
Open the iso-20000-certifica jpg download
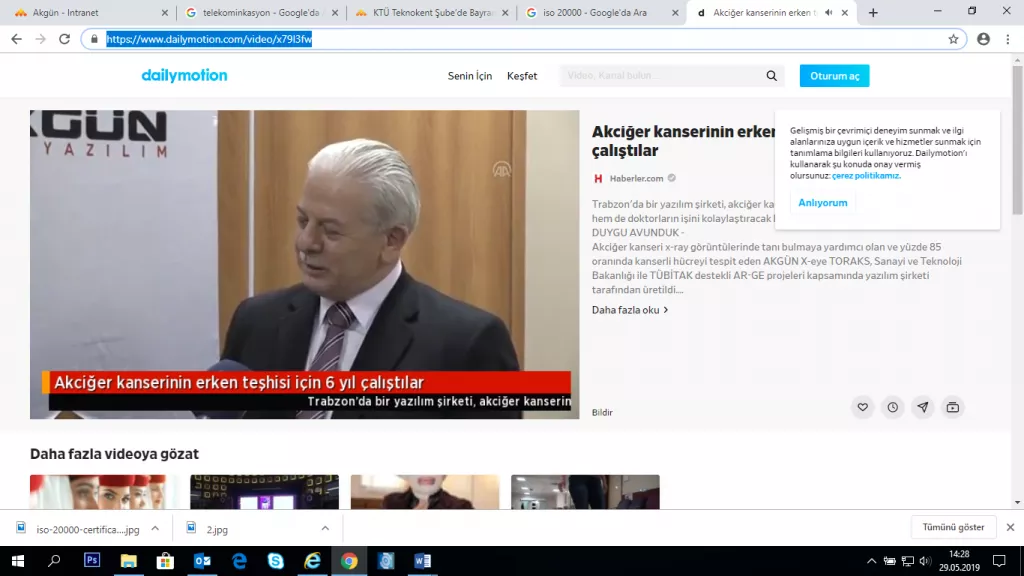coord(88,530)
